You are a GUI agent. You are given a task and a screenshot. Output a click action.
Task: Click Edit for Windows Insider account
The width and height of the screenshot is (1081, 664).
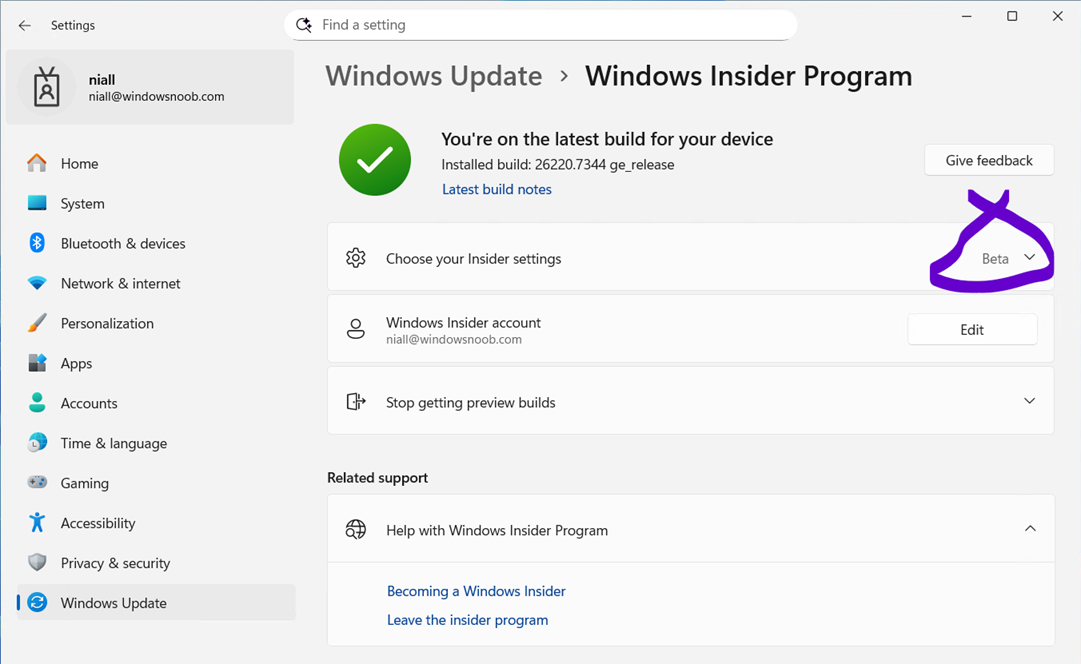(x=971, y=329)
